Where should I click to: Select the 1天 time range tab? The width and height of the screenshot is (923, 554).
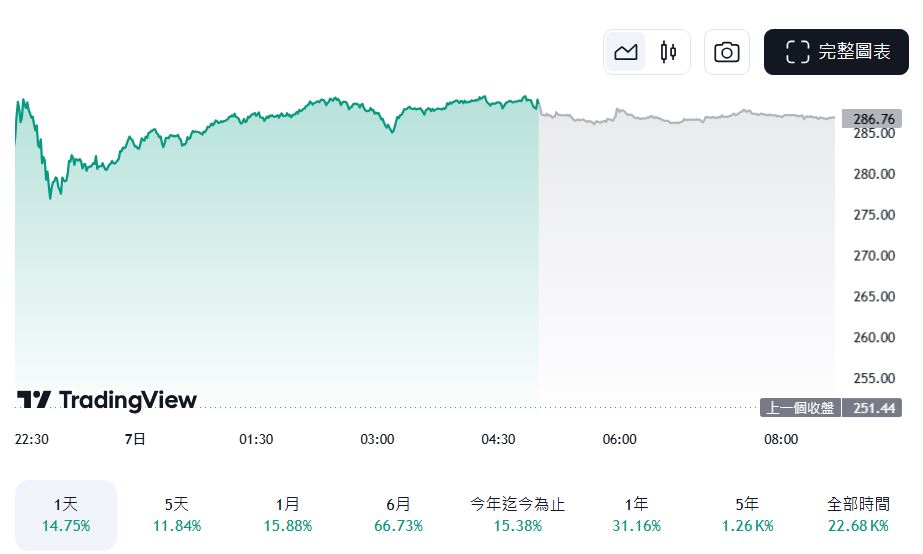66,515
